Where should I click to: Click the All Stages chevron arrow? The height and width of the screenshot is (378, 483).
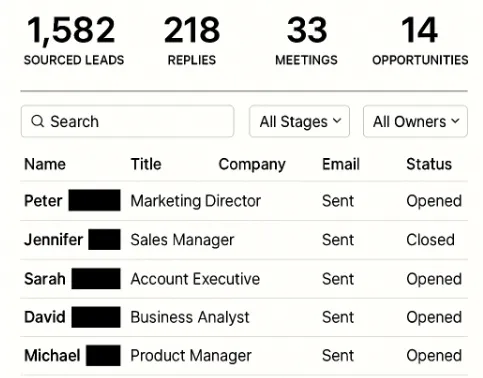click(337, 121)
